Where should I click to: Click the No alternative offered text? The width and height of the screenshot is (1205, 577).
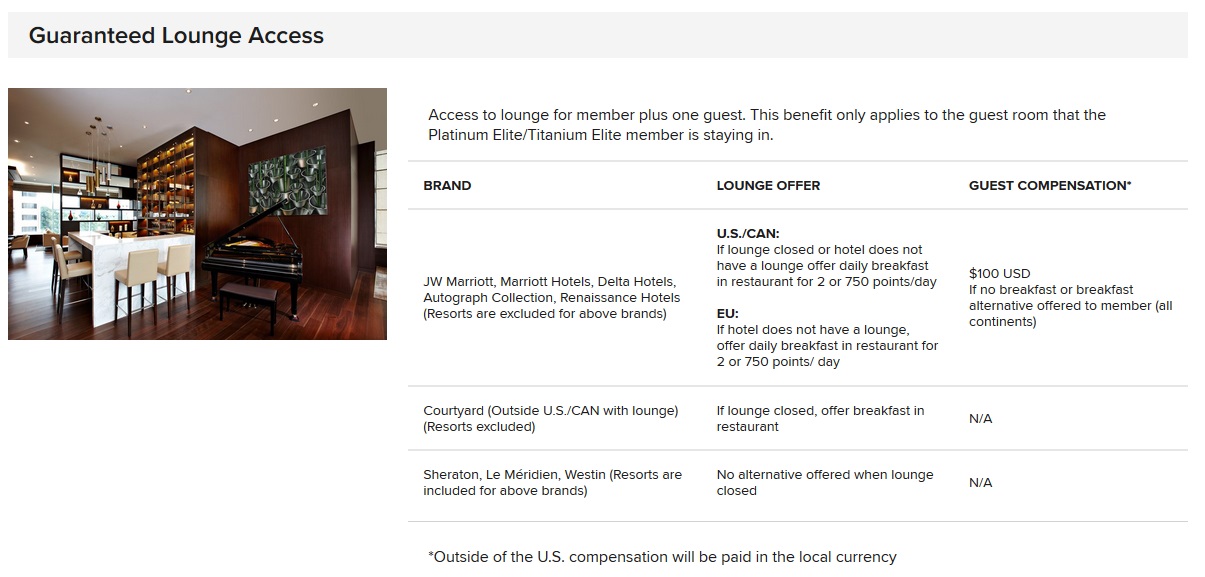pyautogui.click(x=824, y=482)
